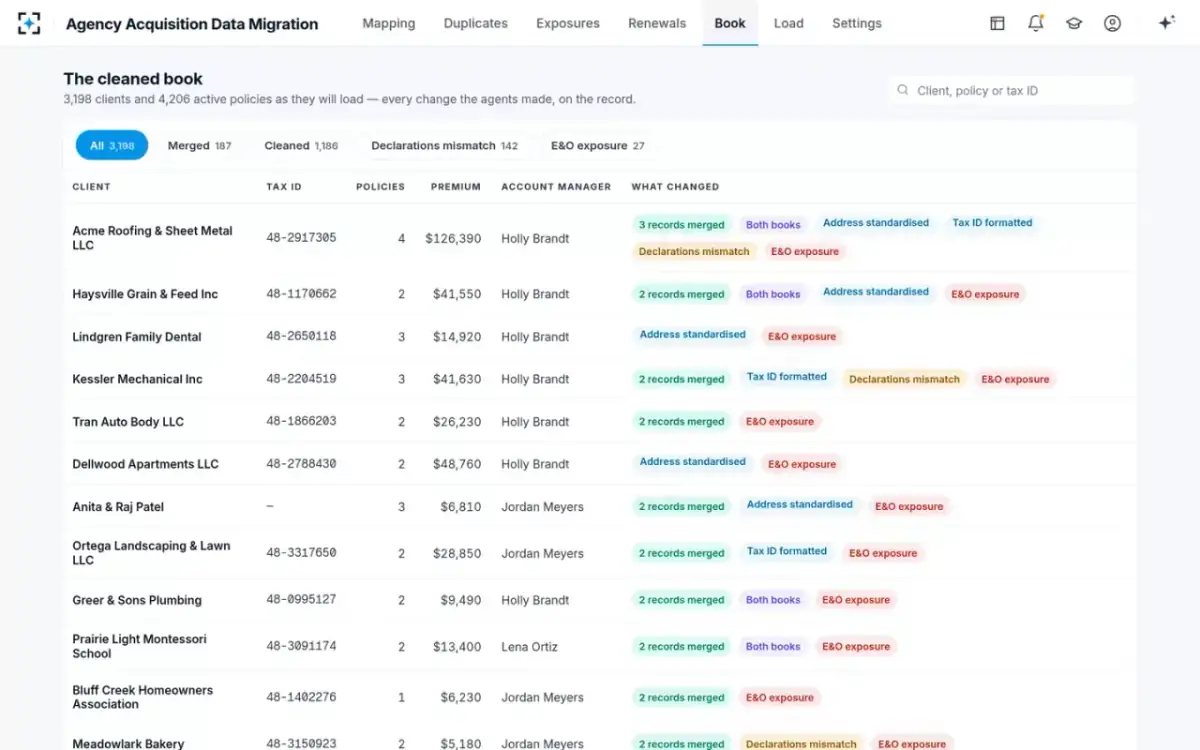Click the 'Agency Acquisition Data Migration' title
Viewport: 1200px width, 750px height.
click(192, 24)
